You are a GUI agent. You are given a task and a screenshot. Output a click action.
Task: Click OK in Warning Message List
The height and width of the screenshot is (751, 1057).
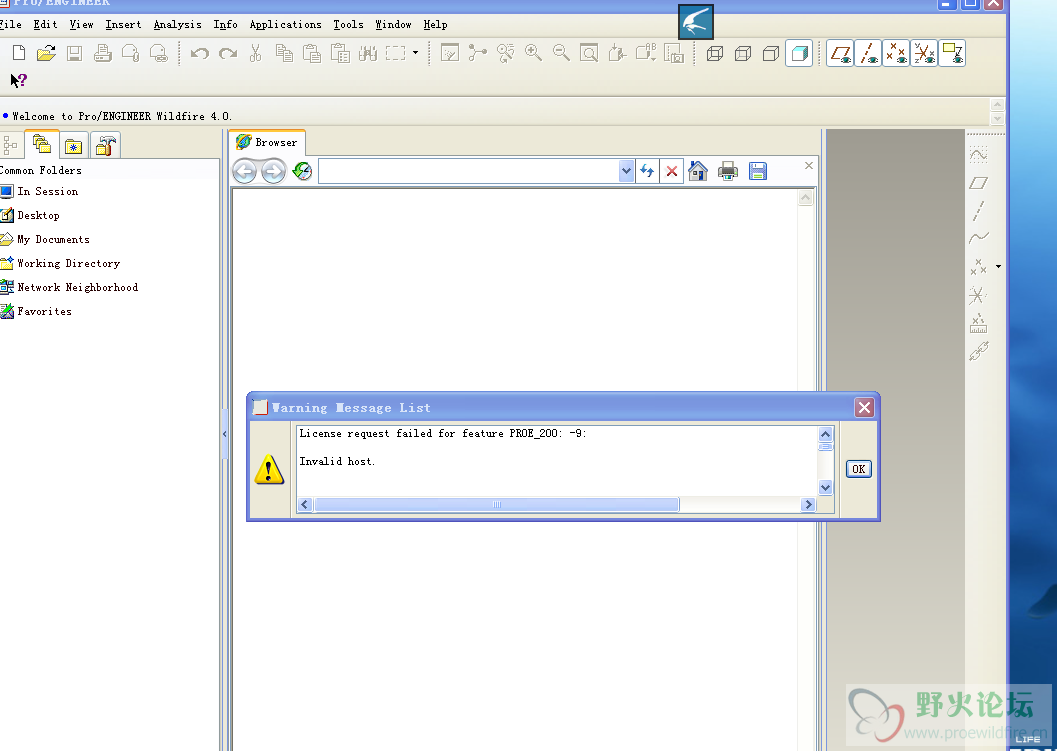(x=859, y=469)
